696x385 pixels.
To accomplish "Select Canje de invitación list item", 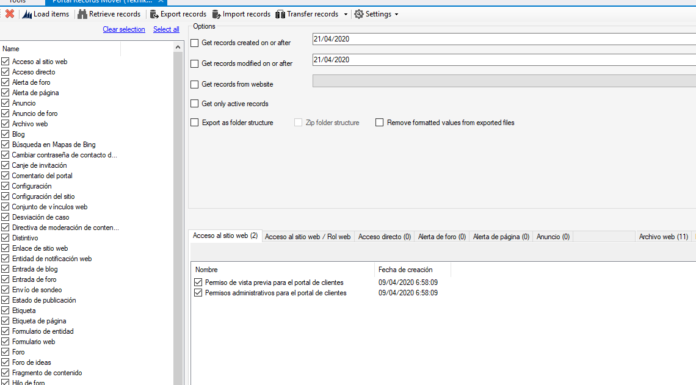I will [x=40, y=165].
